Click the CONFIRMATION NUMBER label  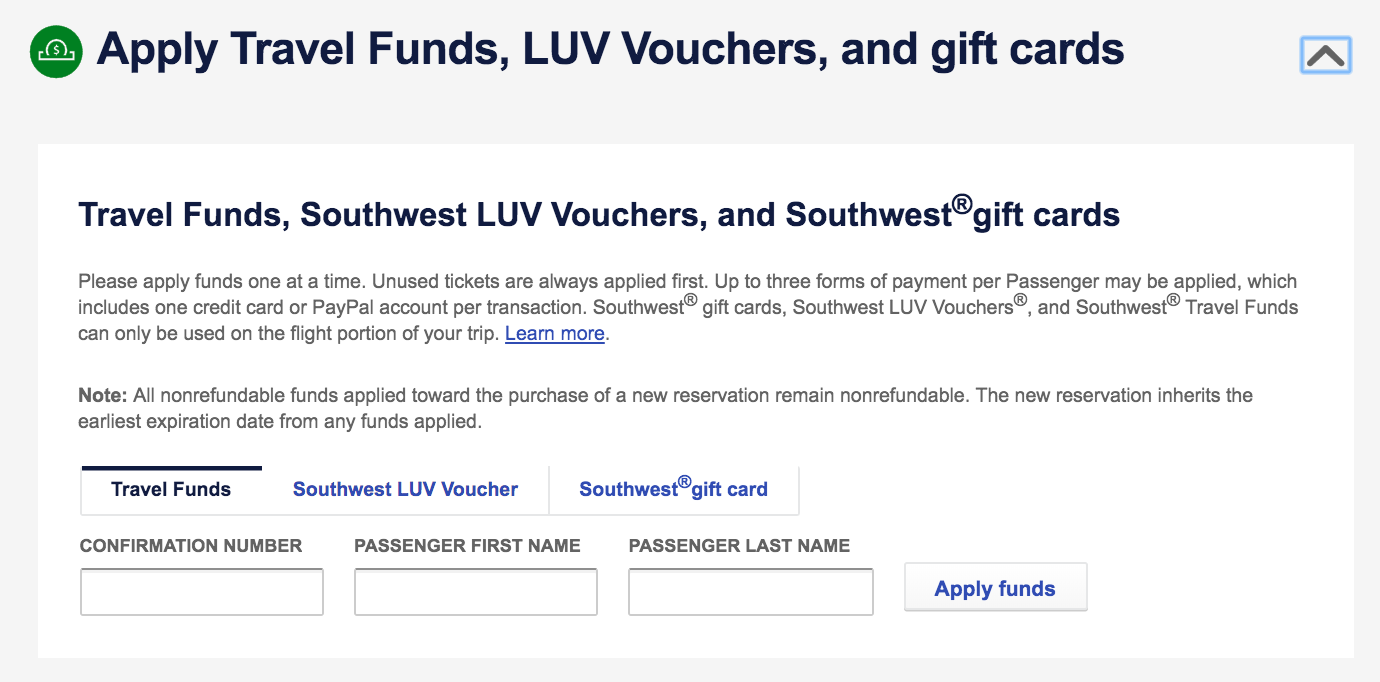191,546
